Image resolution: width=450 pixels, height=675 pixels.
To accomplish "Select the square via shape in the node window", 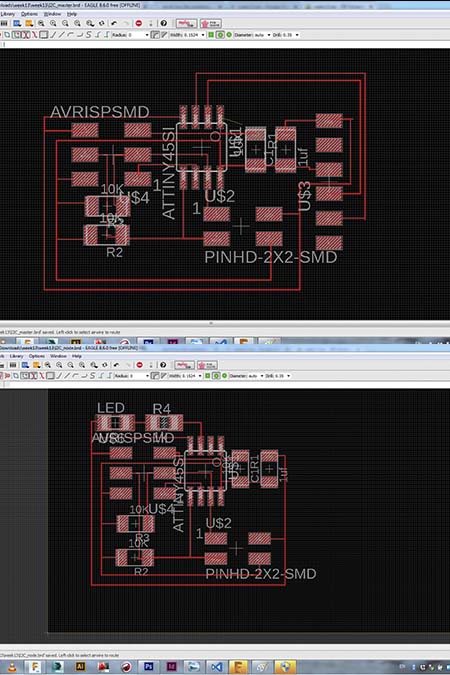I will pyautogui.click(x=207, y=376).
